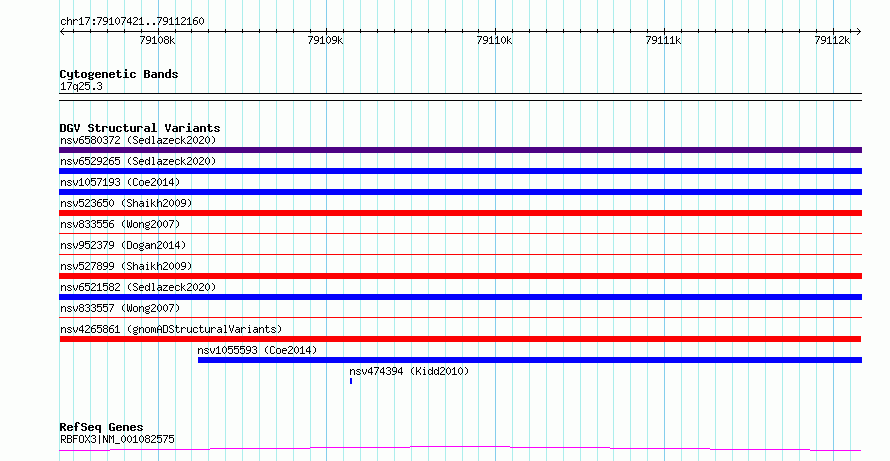
Task: Select the blue nsv1055593 variant bar
Action: [530, 360]
